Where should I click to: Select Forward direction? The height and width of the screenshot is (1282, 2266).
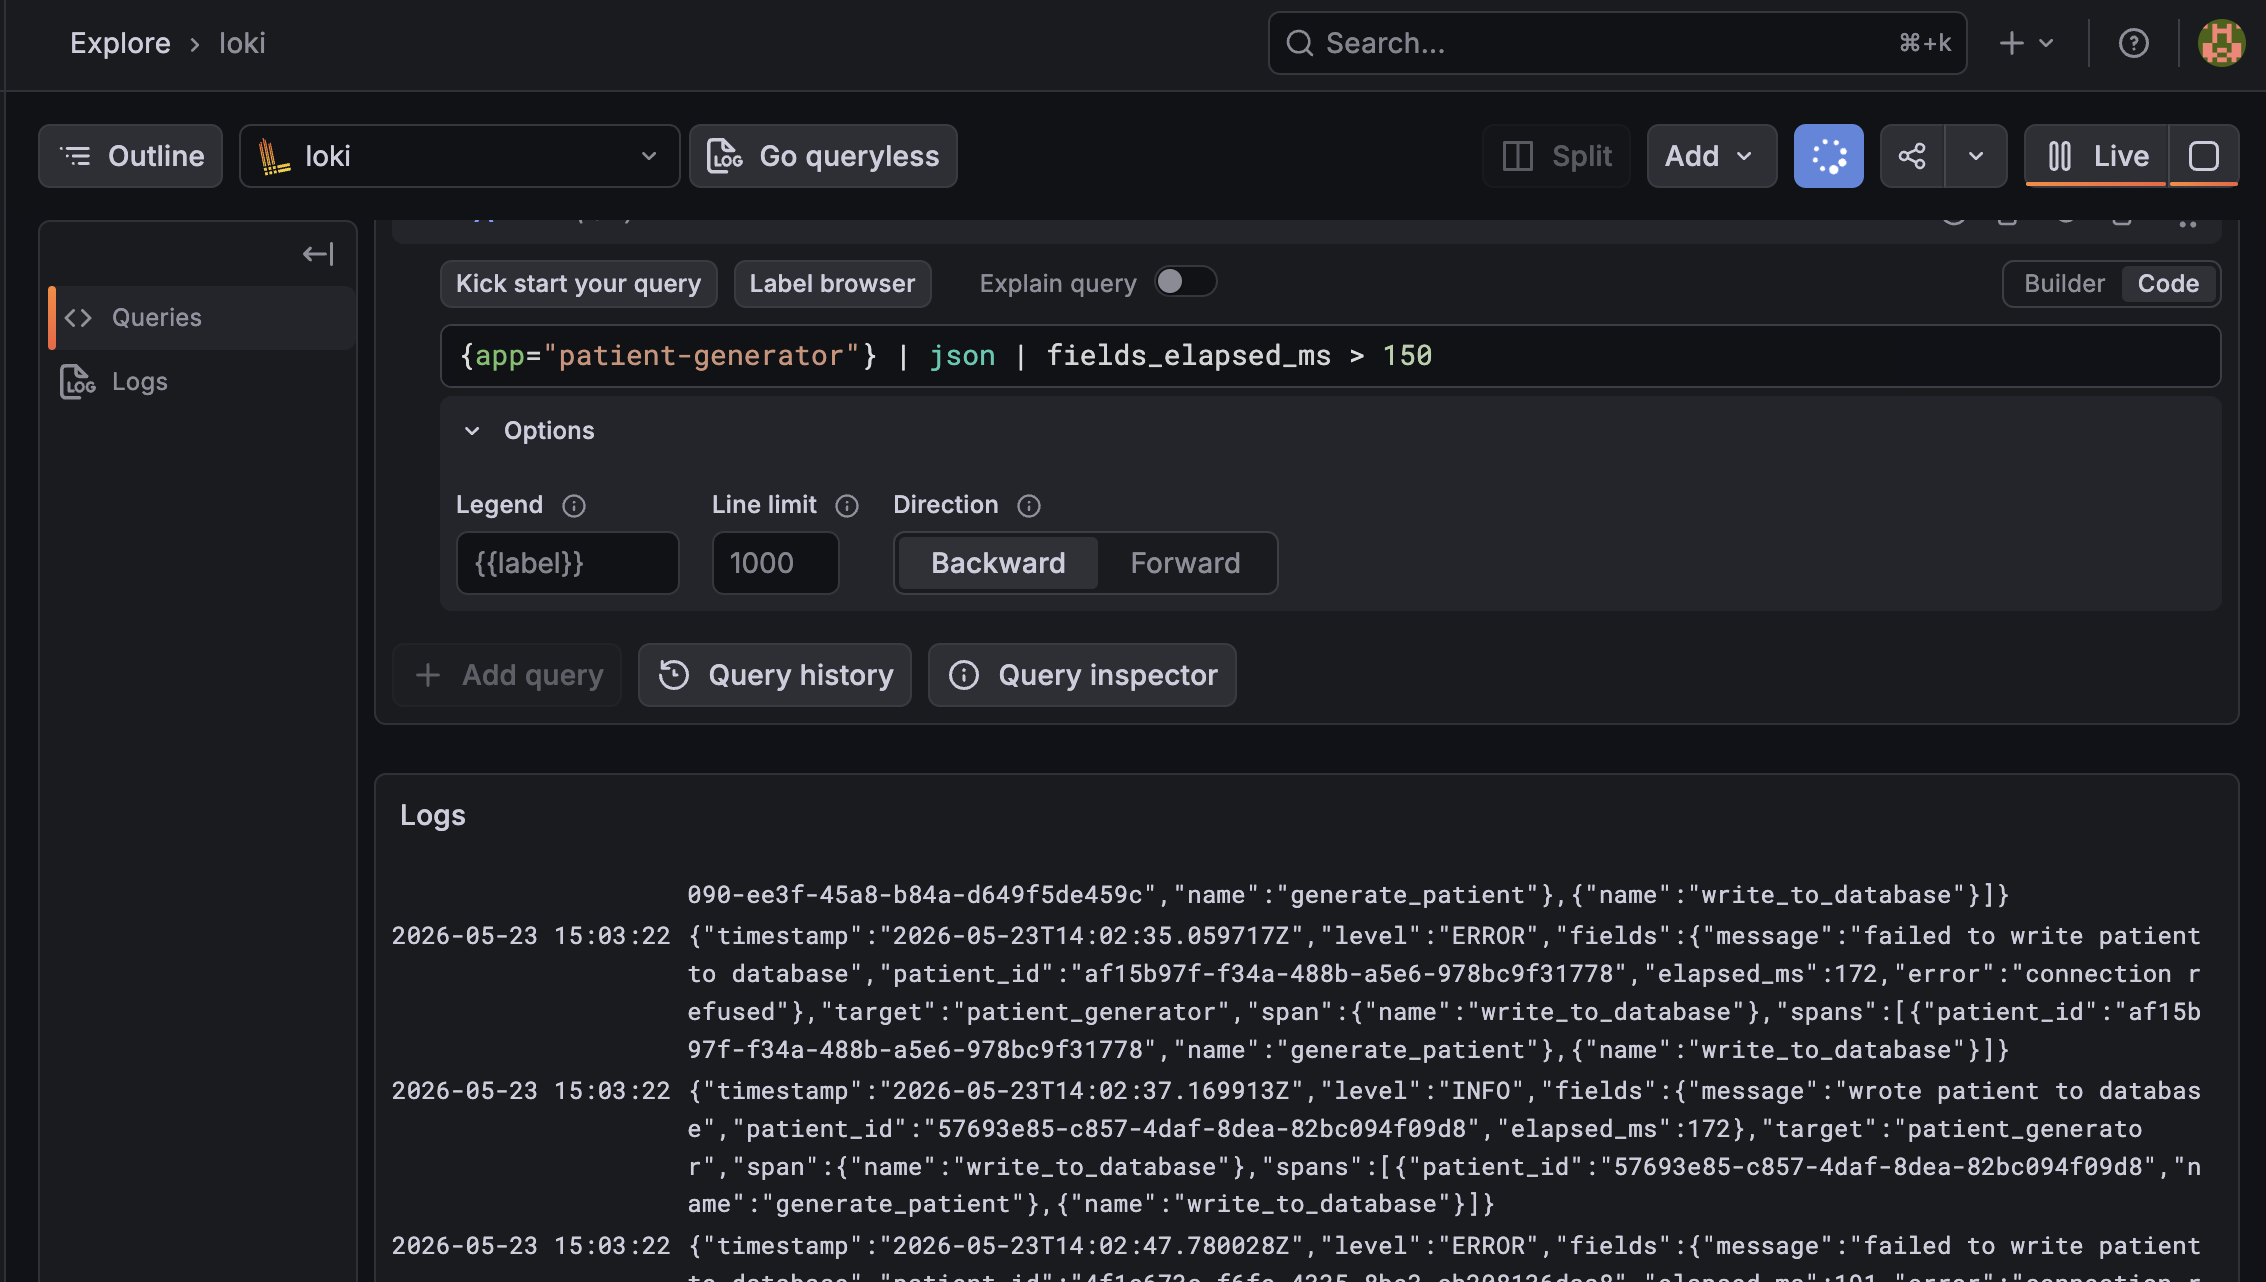coord(1185,563)
